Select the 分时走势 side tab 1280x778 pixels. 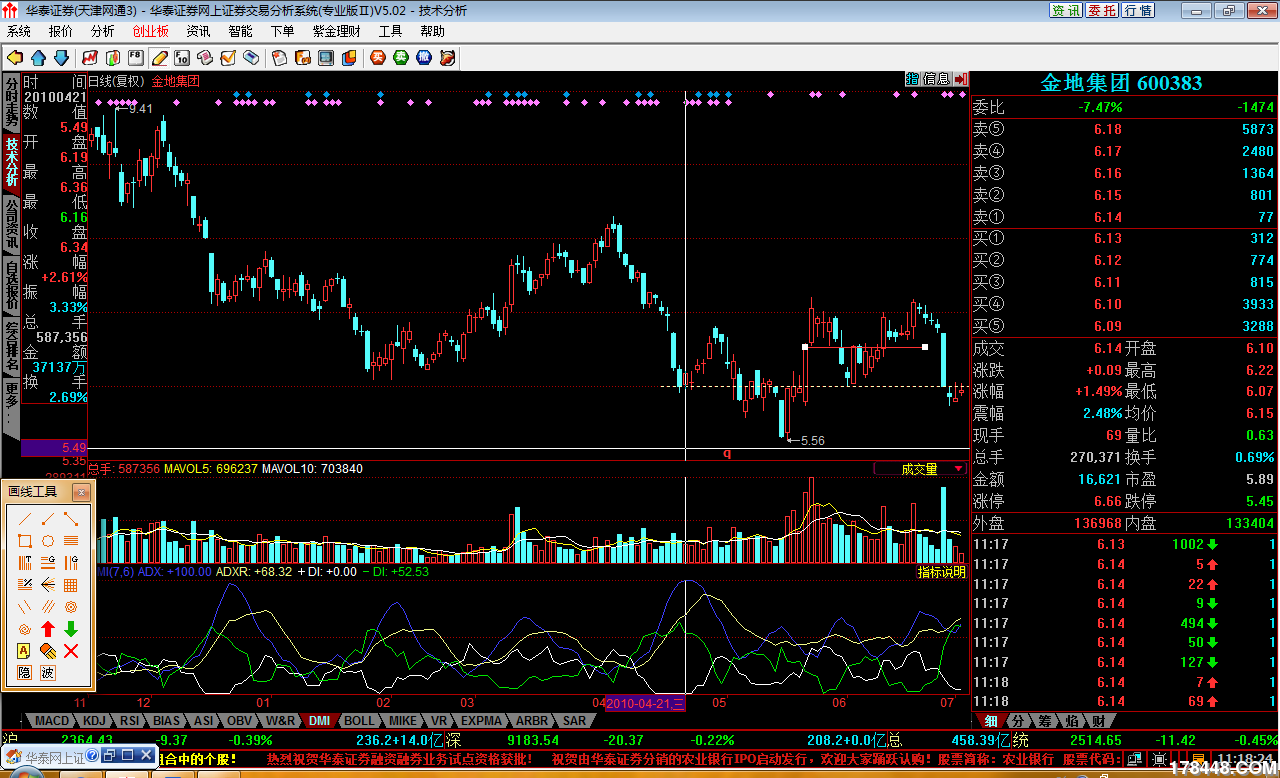[x=10, y=100]
